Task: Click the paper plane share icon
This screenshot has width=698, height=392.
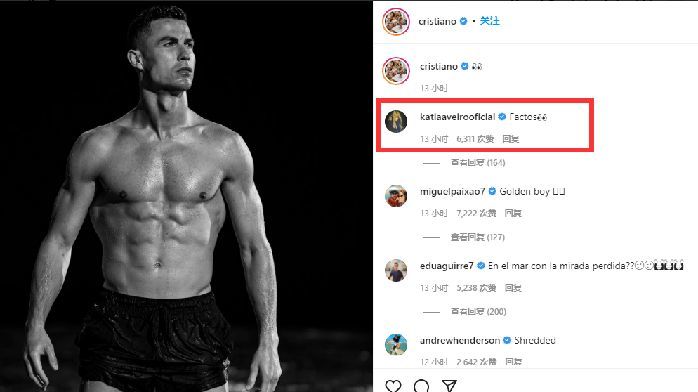Action: [x=449, y=385]
